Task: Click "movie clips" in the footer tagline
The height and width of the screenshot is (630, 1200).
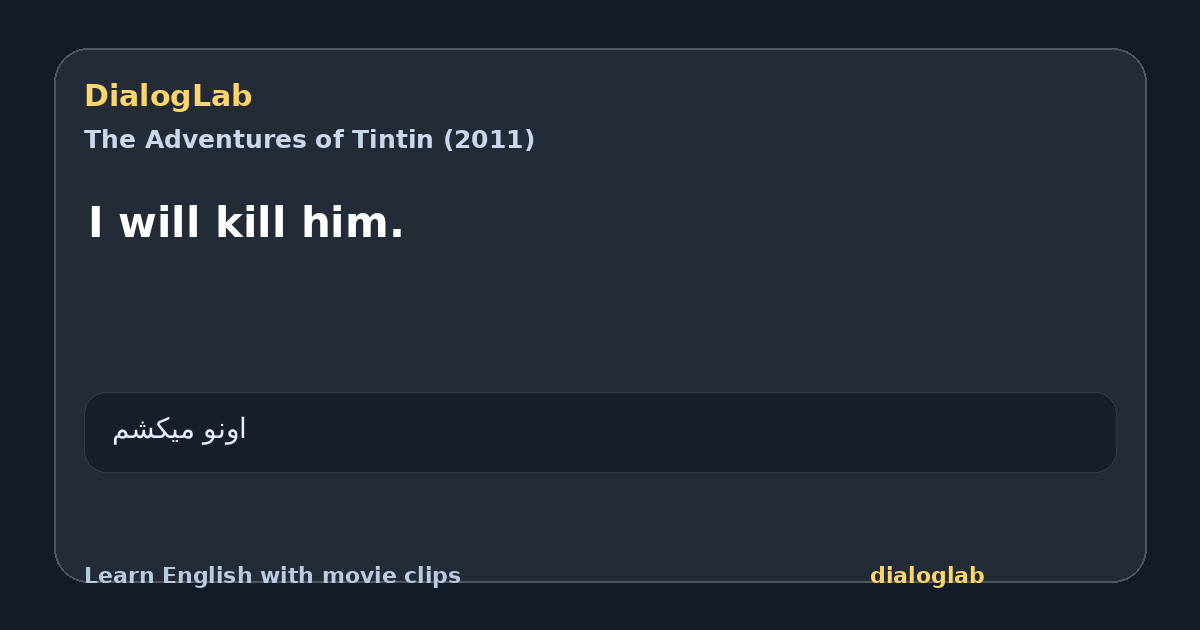Action: tap(410, 576)
